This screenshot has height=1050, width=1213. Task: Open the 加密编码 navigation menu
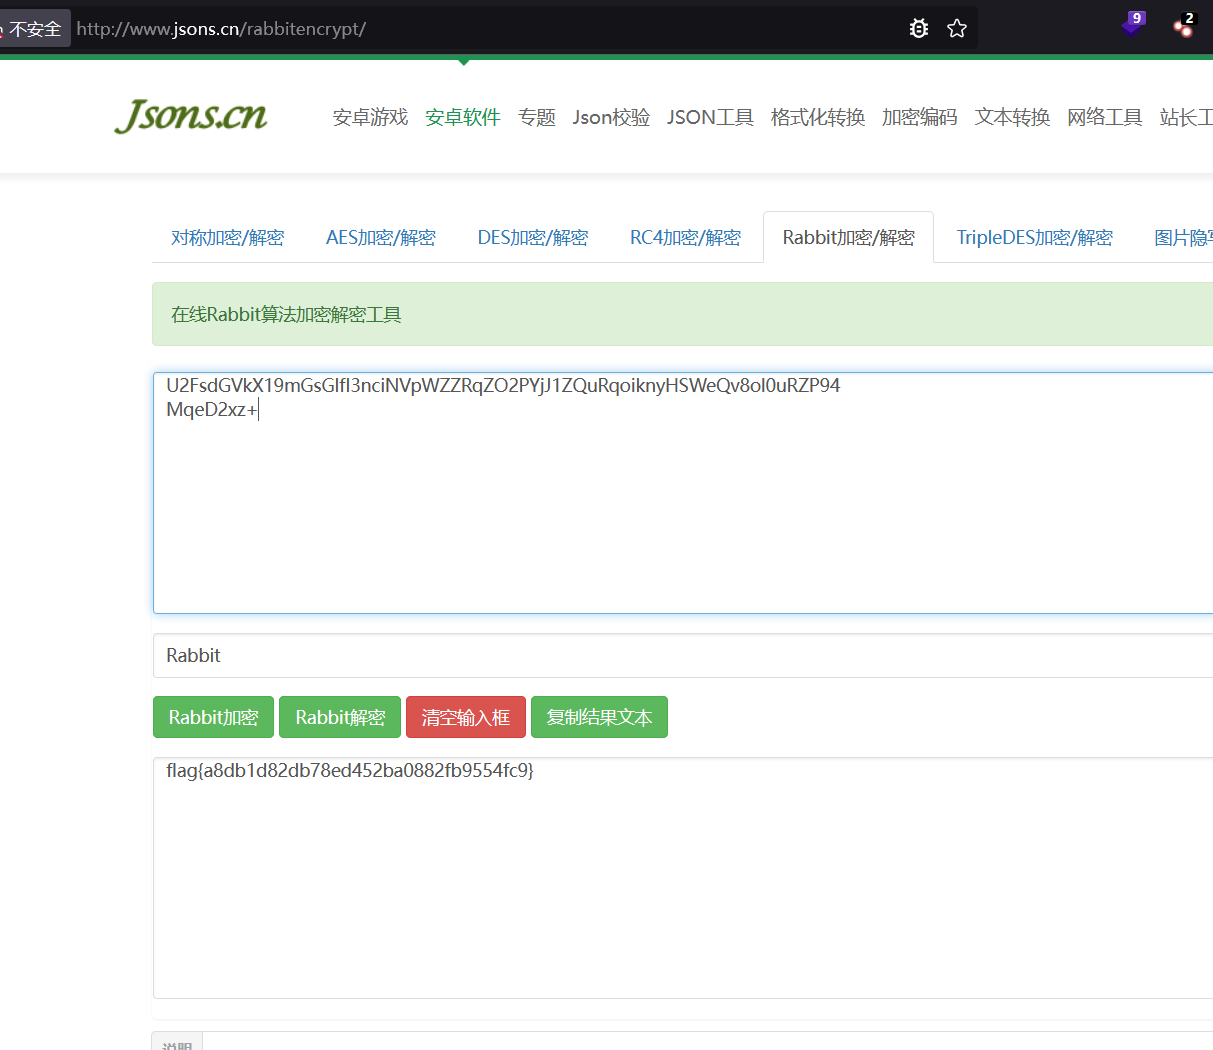pos(919,118)
